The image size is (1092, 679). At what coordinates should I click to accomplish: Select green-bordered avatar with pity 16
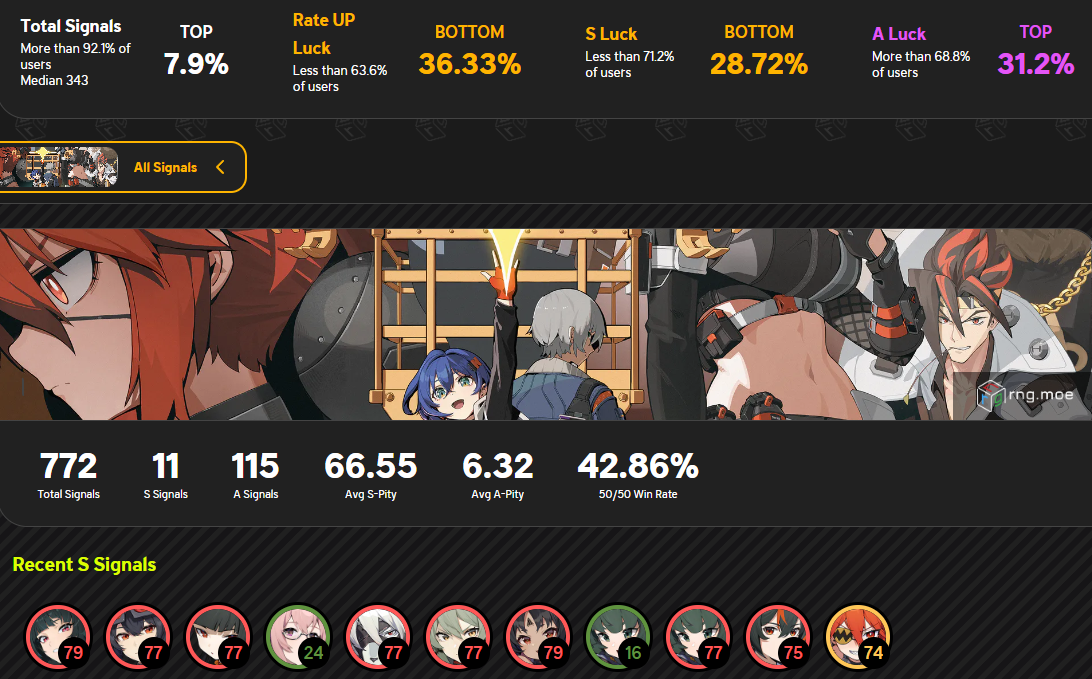coord(618,637)
